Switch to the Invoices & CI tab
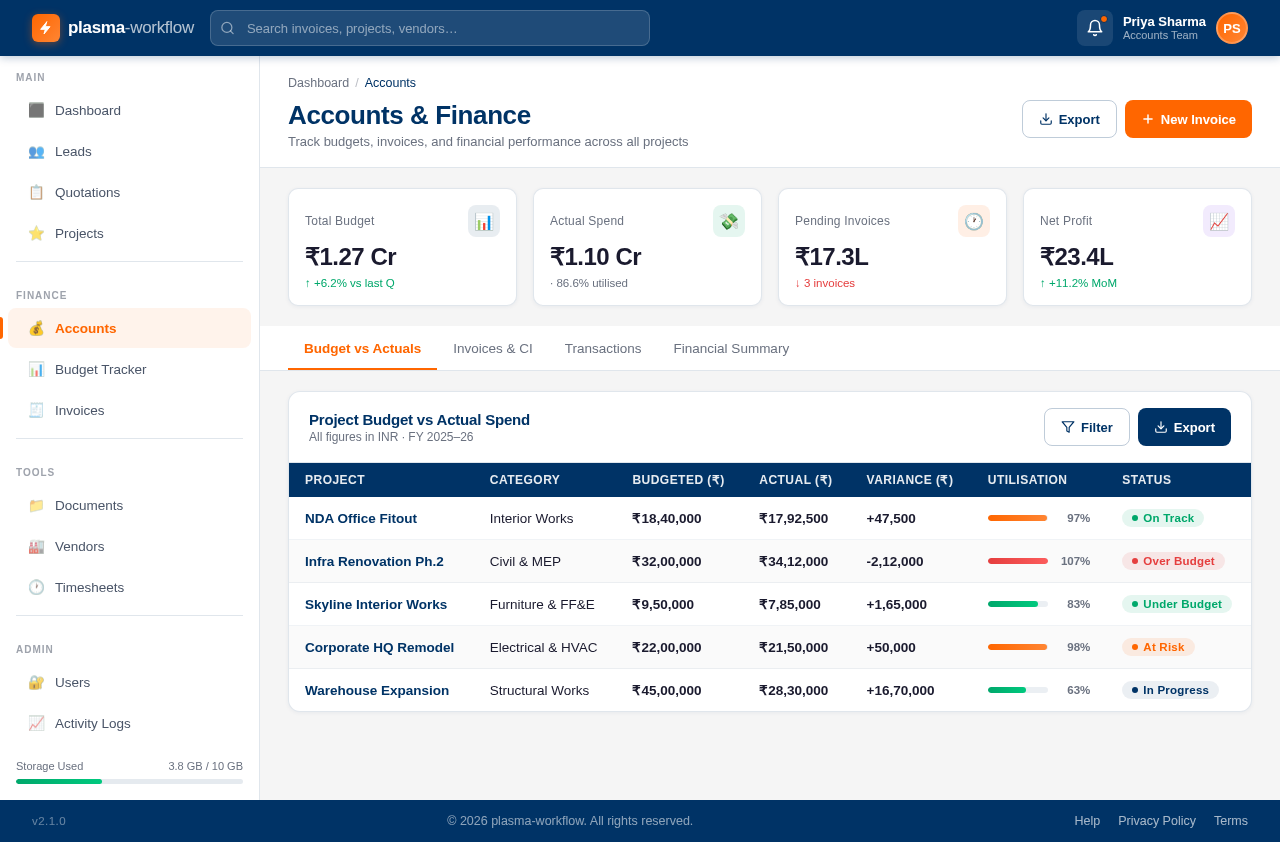The image size is (1280, 842). pos(493,348)
